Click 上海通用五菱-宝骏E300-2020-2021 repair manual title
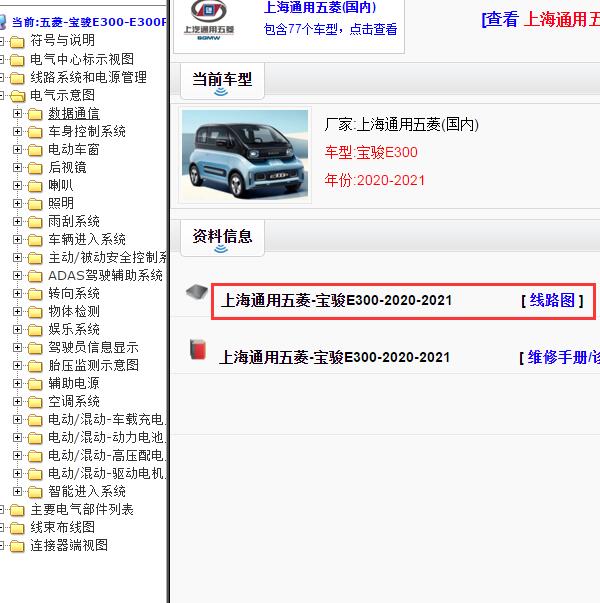The image size is (600, 603). [x=334, y=357]
